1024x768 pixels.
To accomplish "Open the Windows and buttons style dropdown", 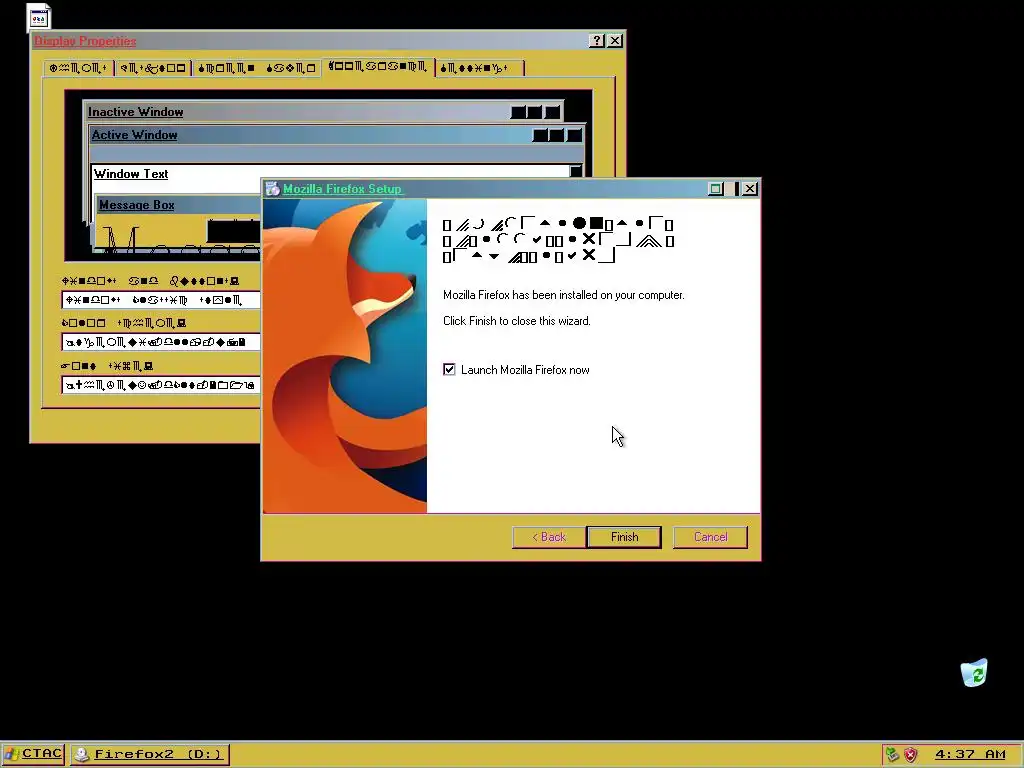I will [161, 300].
